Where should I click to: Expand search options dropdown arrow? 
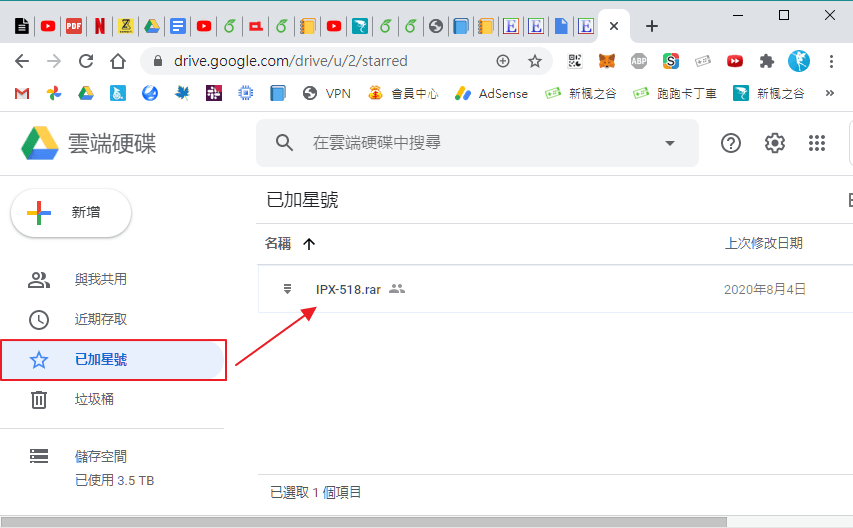coord(670,144)
